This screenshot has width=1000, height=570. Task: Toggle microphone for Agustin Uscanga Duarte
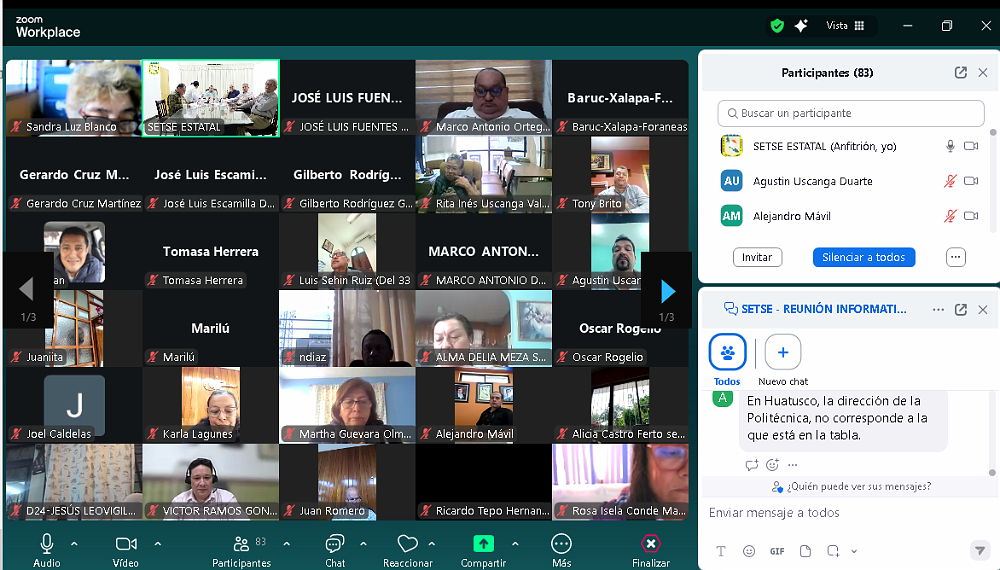click(x=950, y=181)
